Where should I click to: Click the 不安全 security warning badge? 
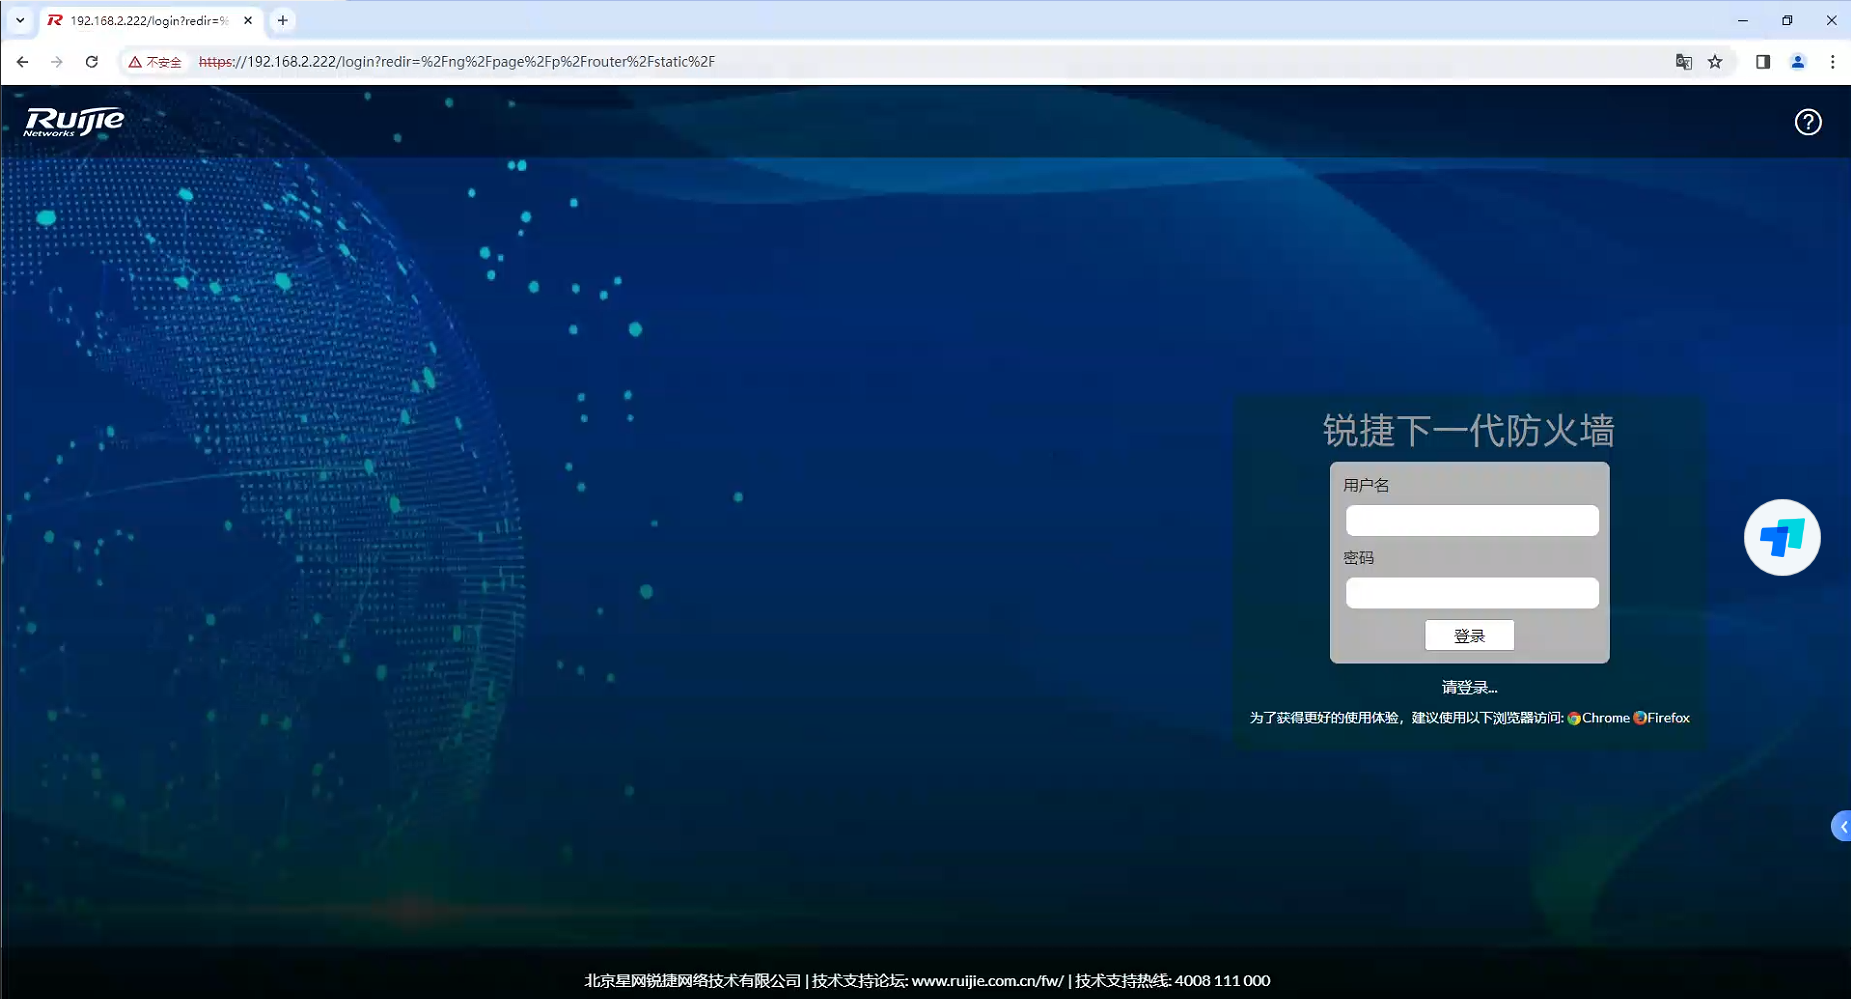pyautogui.click(x=155, y=62)
